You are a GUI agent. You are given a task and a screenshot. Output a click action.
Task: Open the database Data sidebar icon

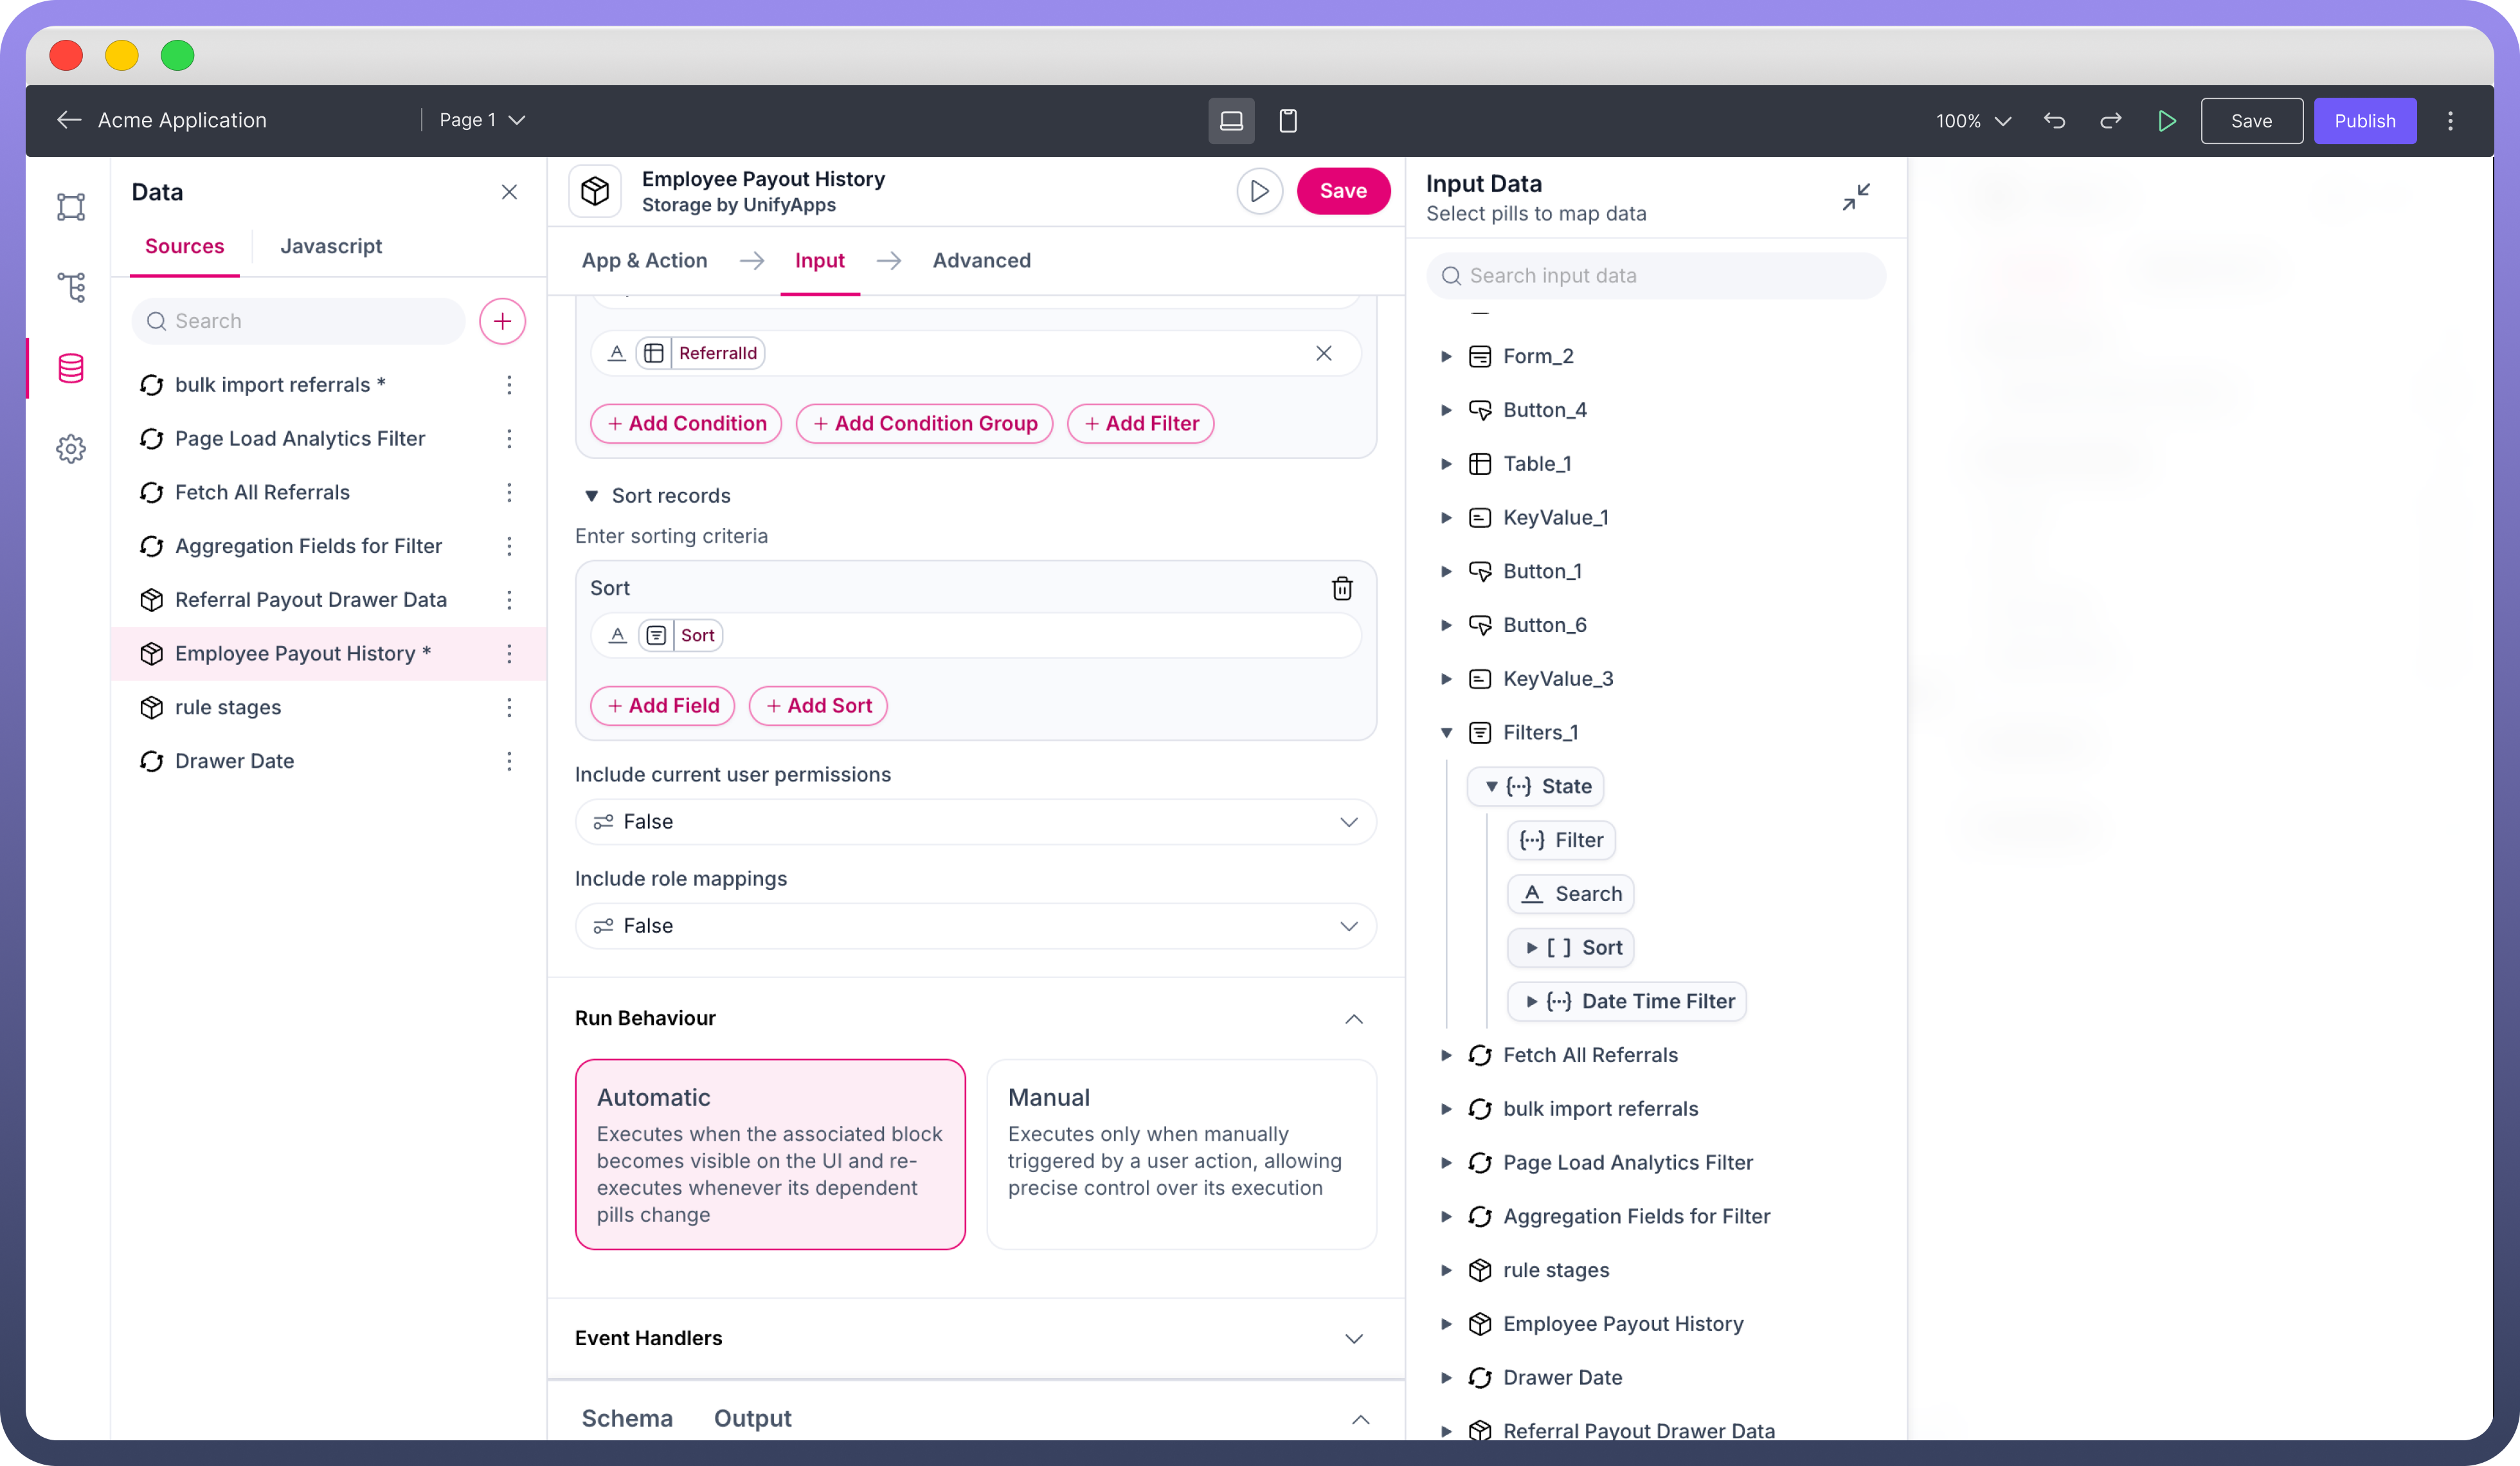pos(71,368)
